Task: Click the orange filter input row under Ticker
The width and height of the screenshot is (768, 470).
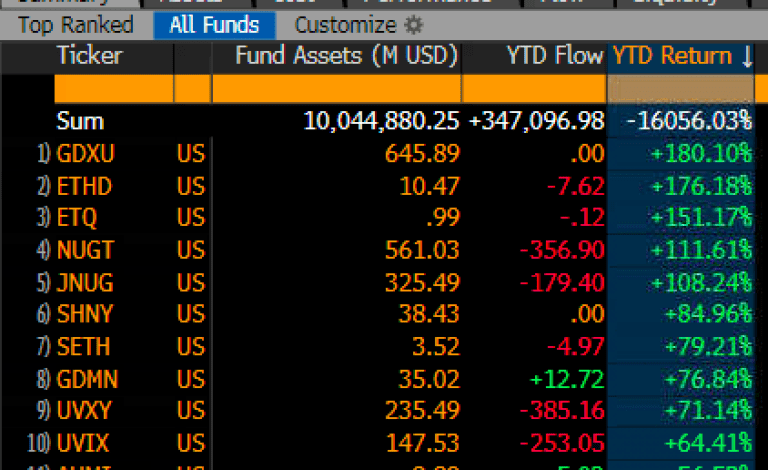Action: point(113,90)
